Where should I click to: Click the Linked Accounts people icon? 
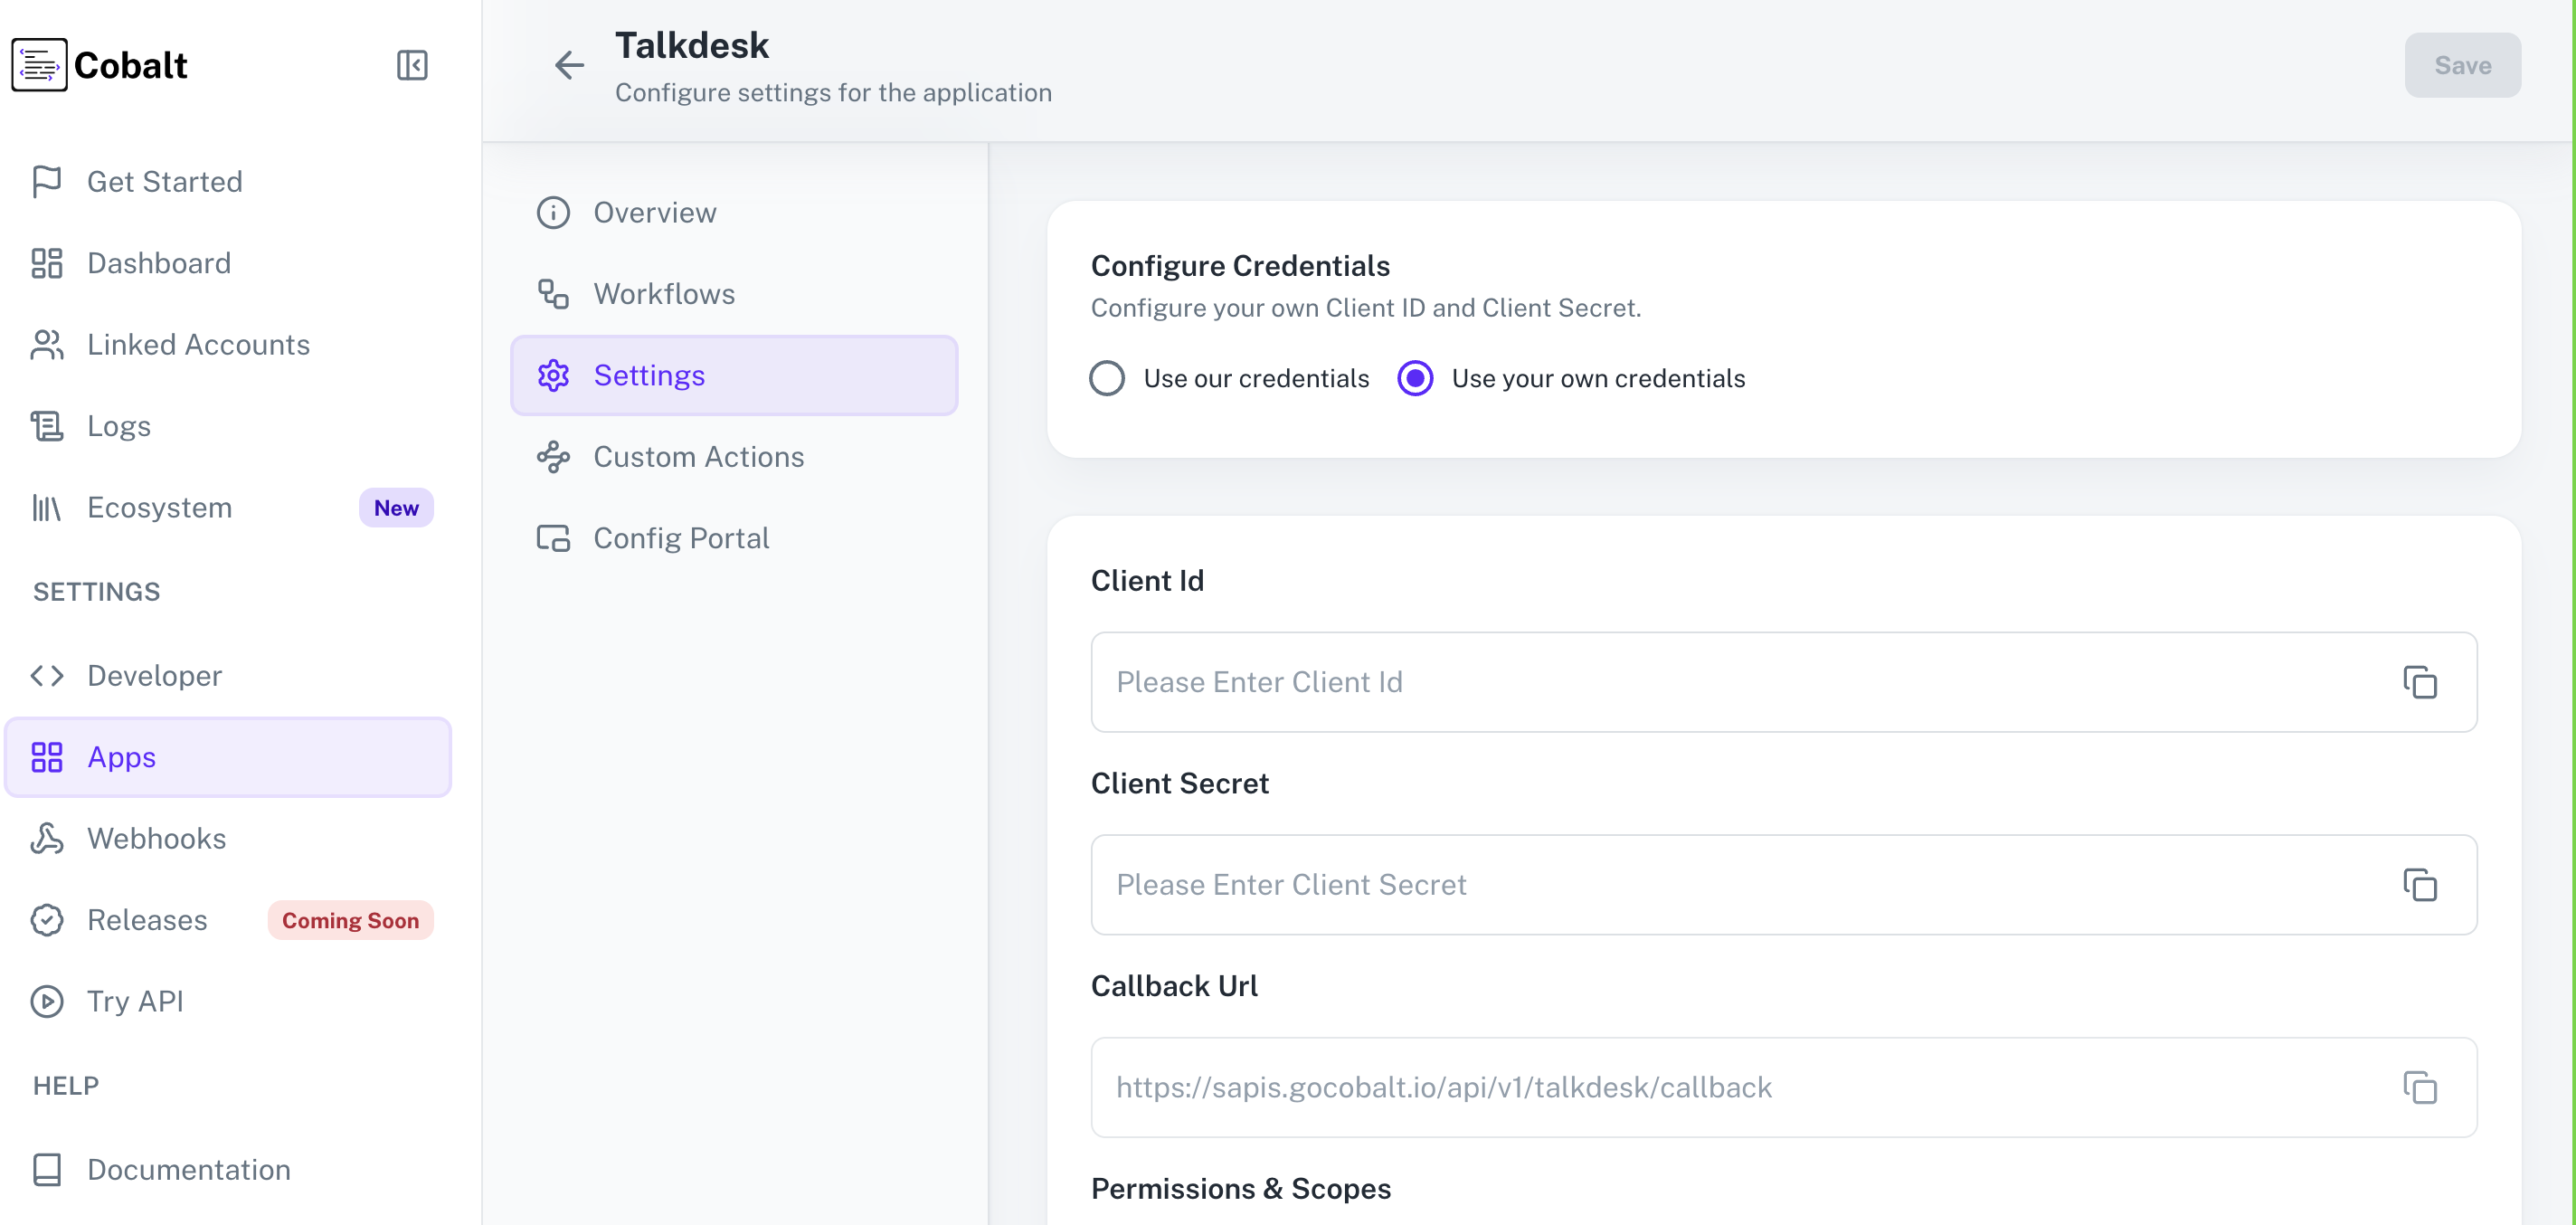pyautogui.click(x=46, y=344)
